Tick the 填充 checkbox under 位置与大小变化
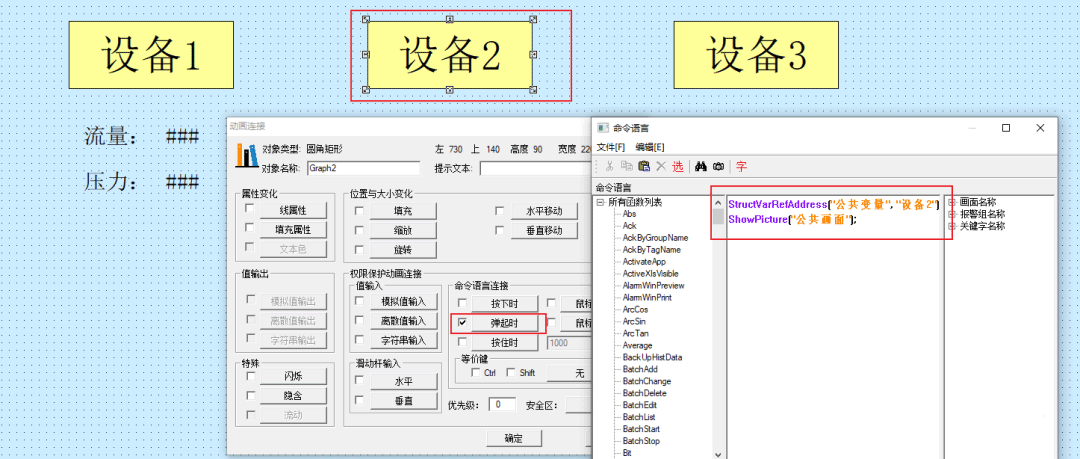This screenshot has width=1080, height=459. tap(359, 210)
